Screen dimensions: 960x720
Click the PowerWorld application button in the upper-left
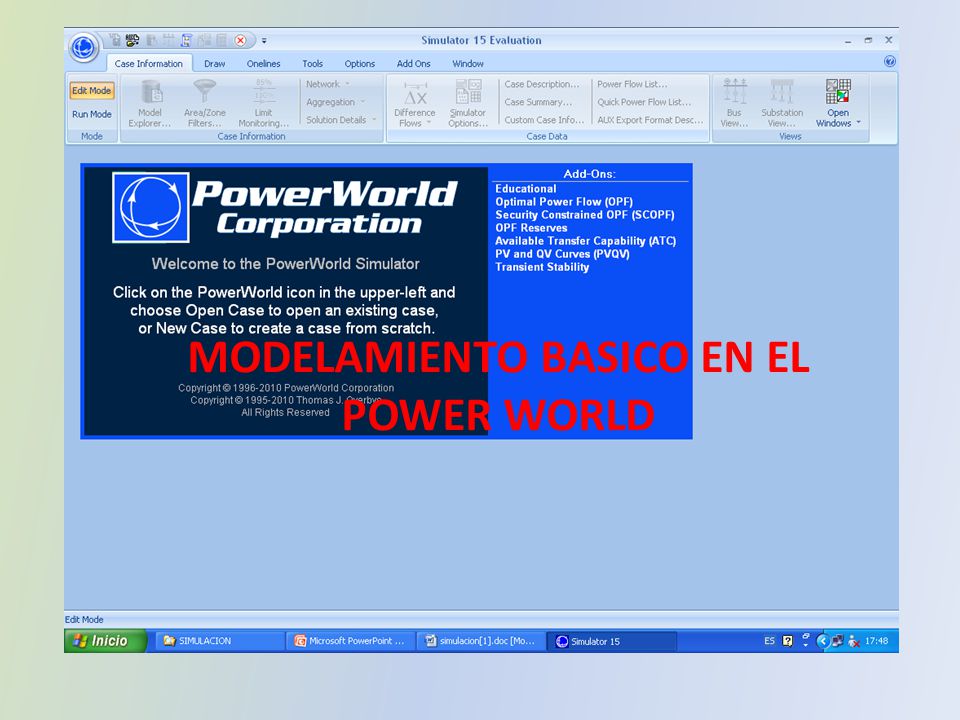click(83, 47)
